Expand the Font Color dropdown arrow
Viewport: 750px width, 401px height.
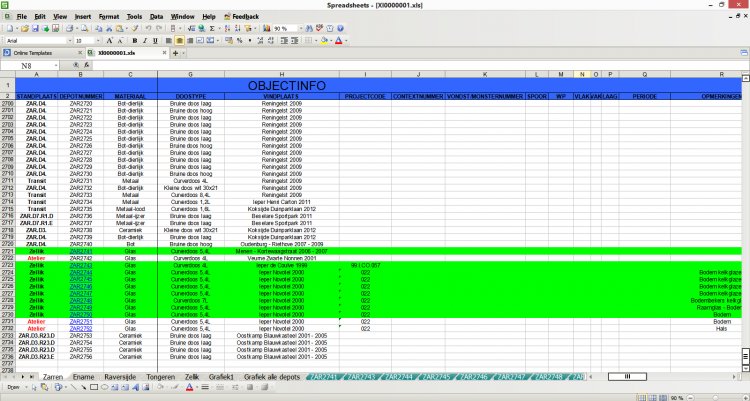click(x=346, y=41)
